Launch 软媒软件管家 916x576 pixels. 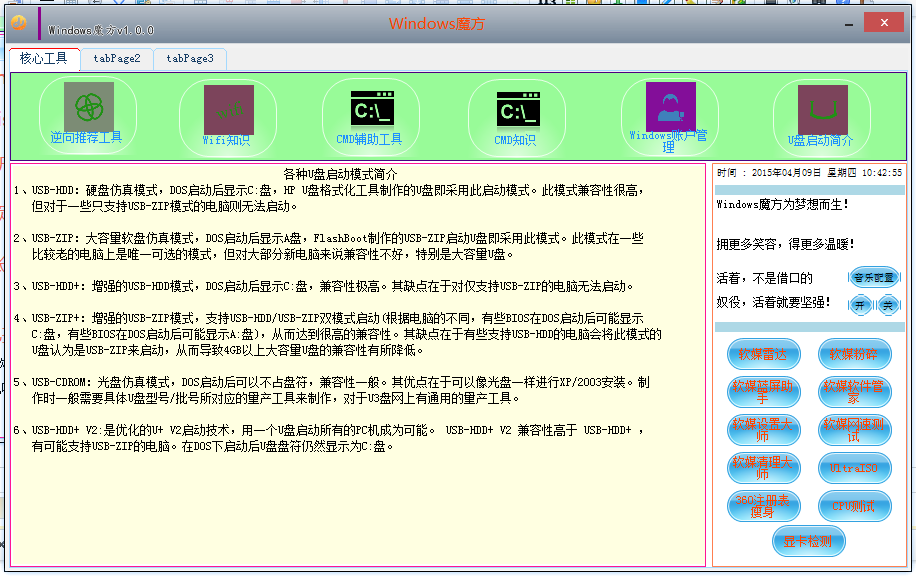pos(854,392)
